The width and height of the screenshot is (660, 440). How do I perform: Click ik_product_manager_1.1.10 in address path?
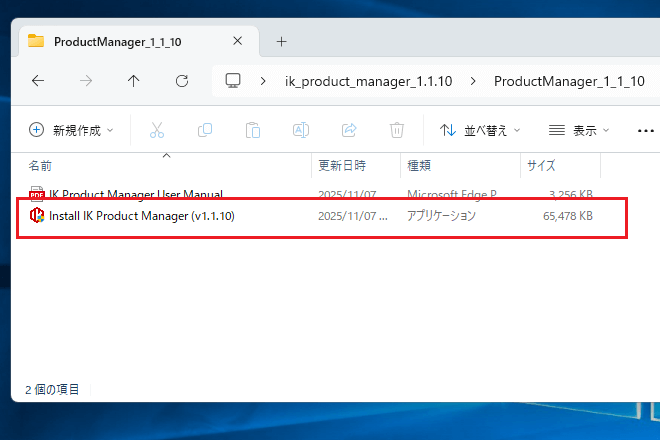click(369, 81)
